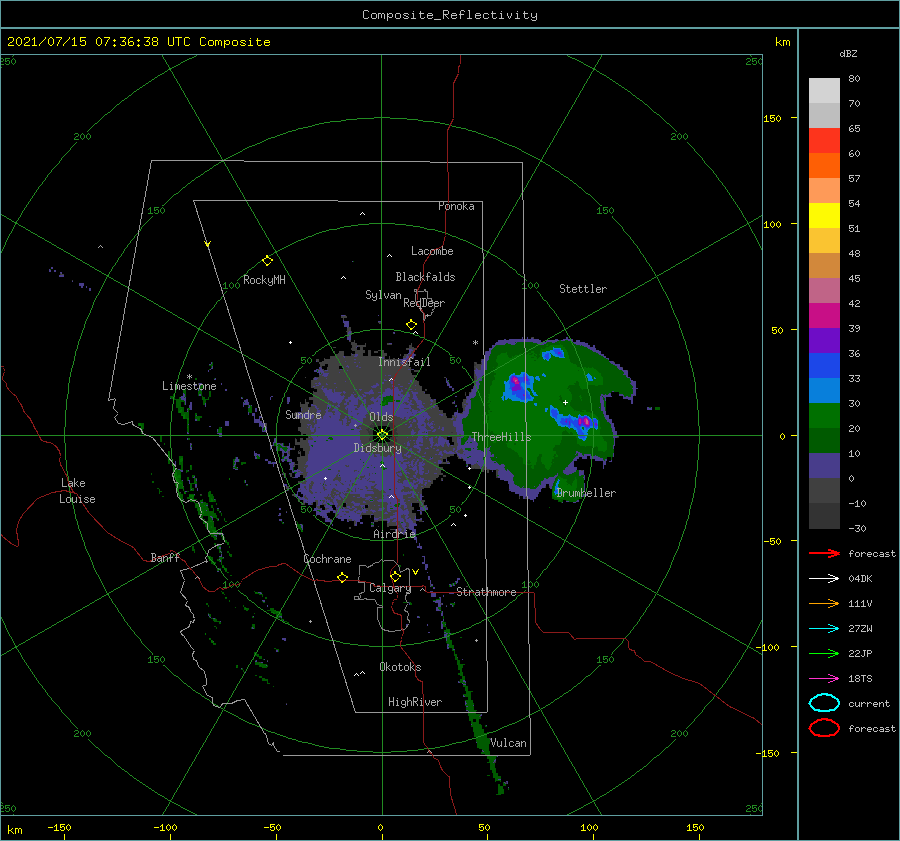Click the red forecast ellipse legend icon
900x841 pixels.
(x=824, y=728)
